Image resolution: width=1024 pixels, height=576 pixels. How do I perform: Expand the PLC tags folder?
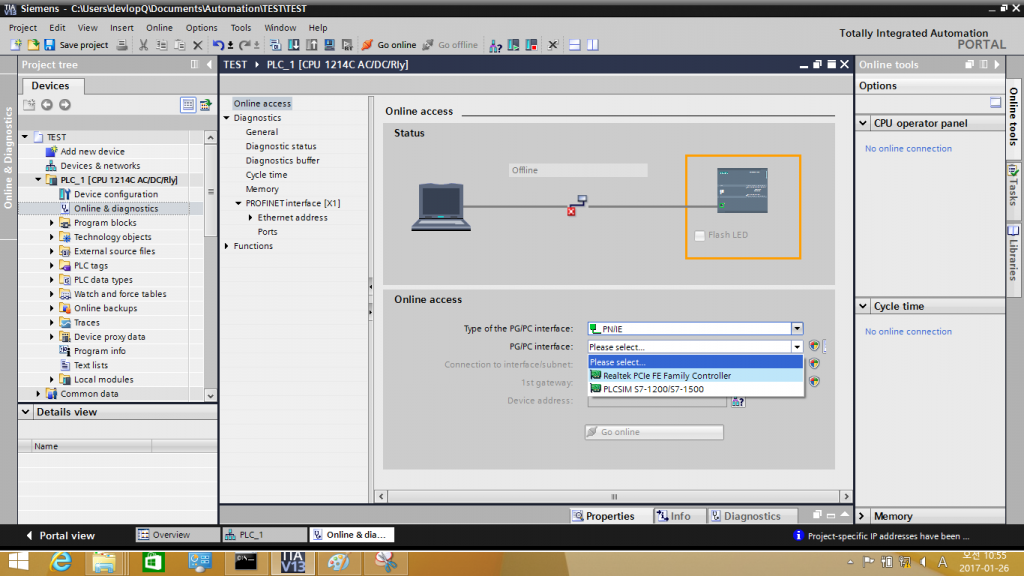coord(52,266)
